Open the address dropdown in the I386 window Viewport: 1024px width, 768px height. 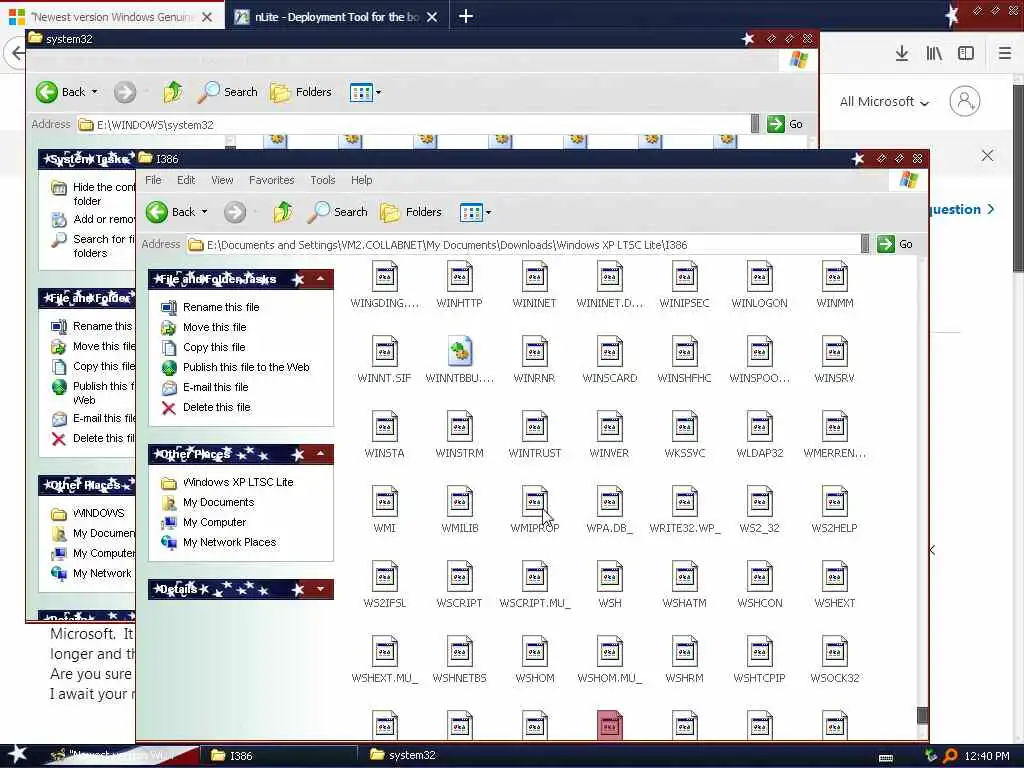pyautogui.click(x=865, y=244)
